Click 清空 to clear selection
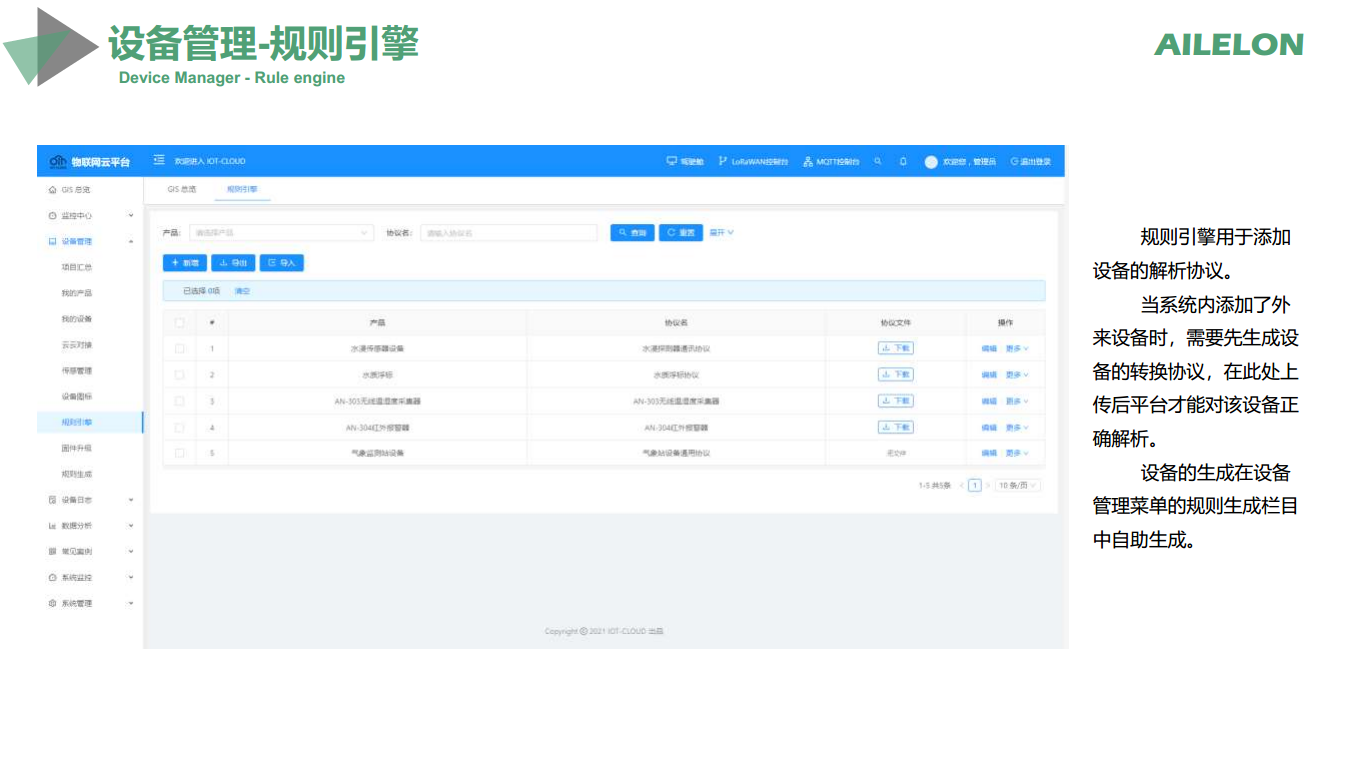1350x759 pixels. pyautogui.click(x=242, y=291)
